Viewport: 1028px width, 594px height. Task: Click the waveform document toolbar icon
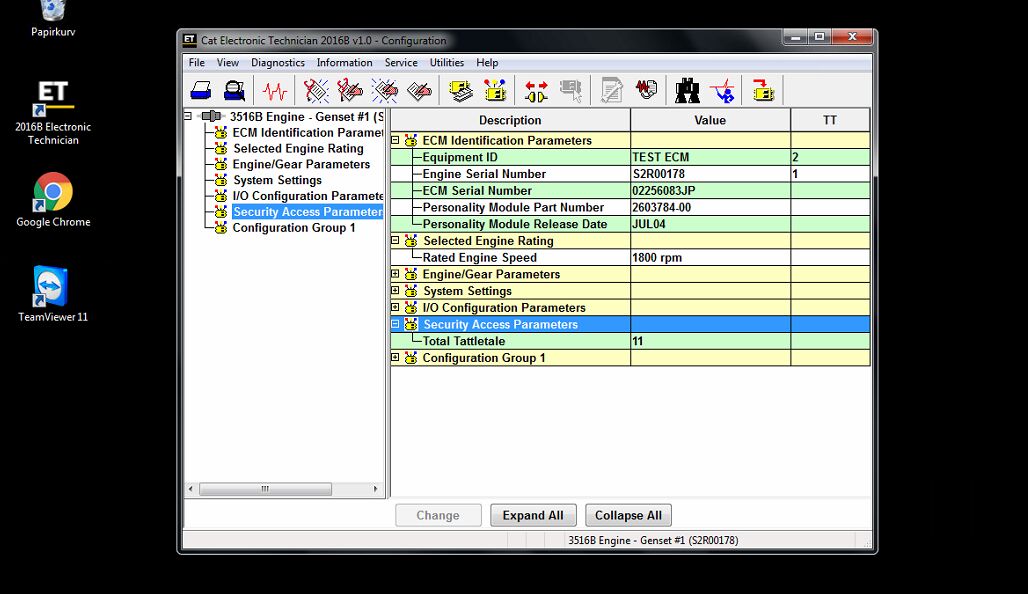[x=646, y=90]
